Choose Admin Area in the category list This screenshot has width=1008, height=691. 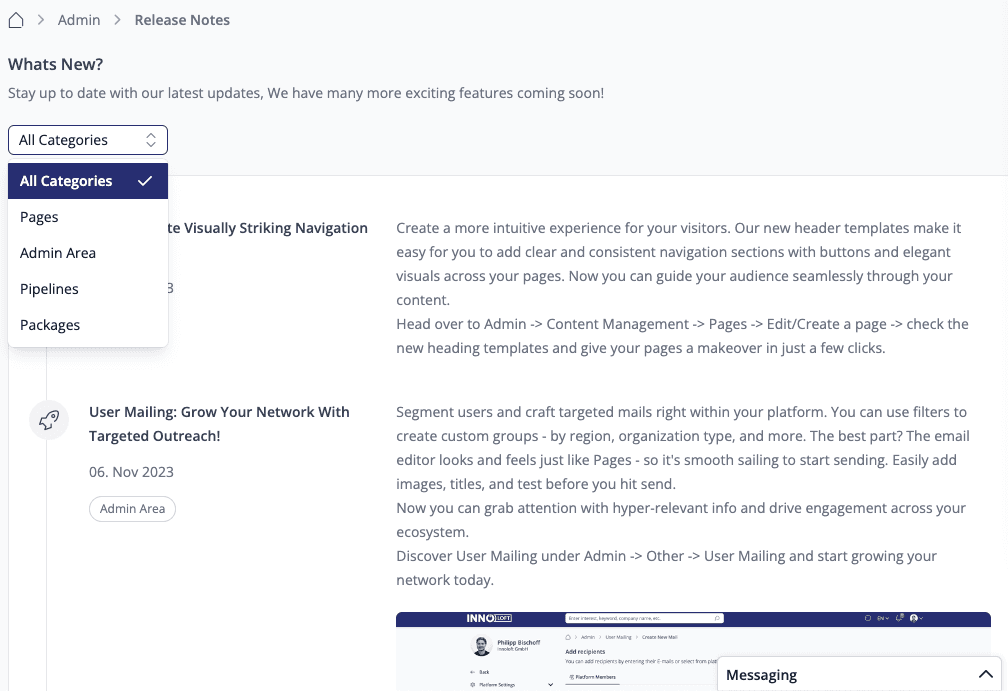58,253
